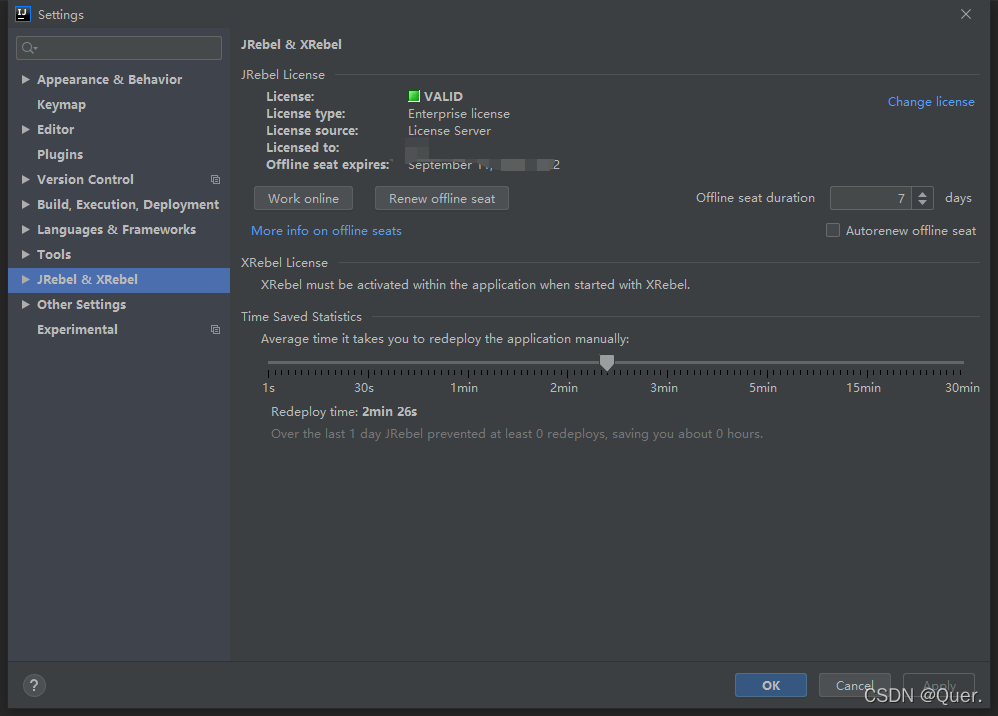Click Renew offline seat button

[442, 199]
